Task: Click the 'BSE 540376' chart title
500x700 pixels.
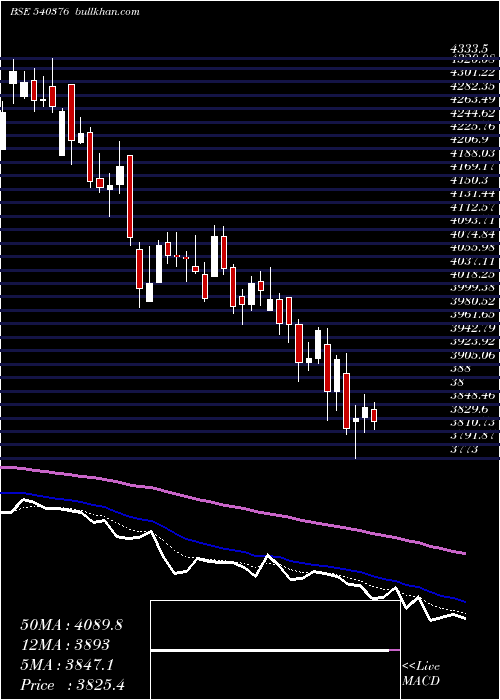Action: (39, 12)
